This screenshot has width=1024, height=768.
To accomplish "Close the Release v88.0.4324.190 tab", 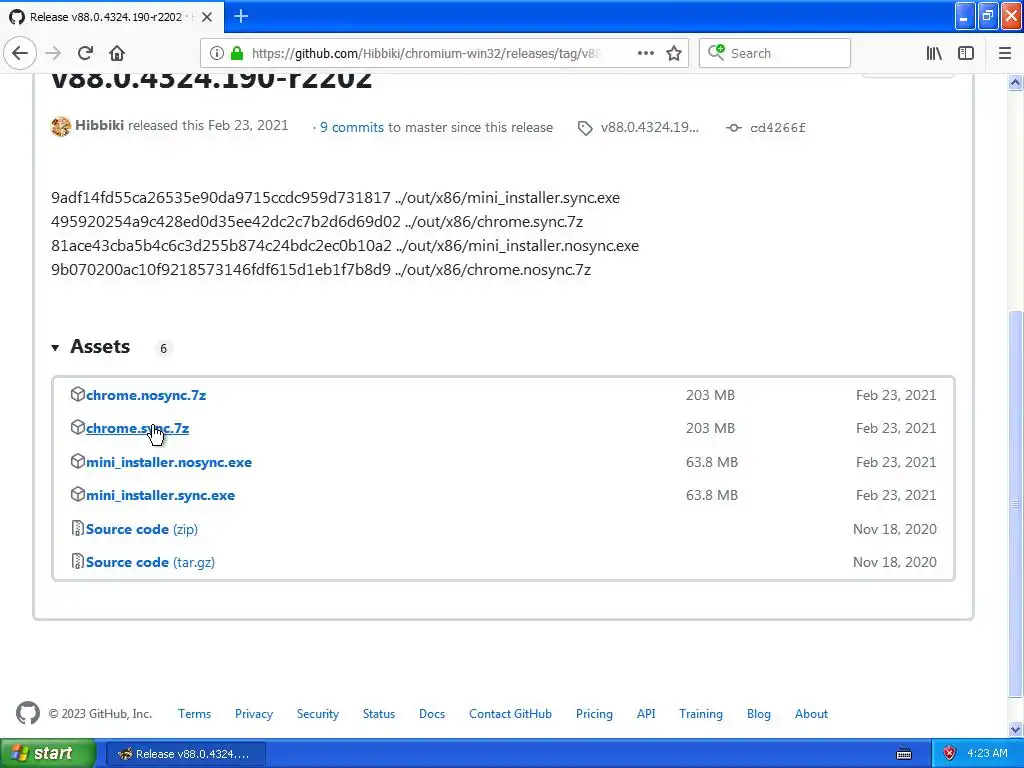I will pyautogui.click(x=206, y=17).
